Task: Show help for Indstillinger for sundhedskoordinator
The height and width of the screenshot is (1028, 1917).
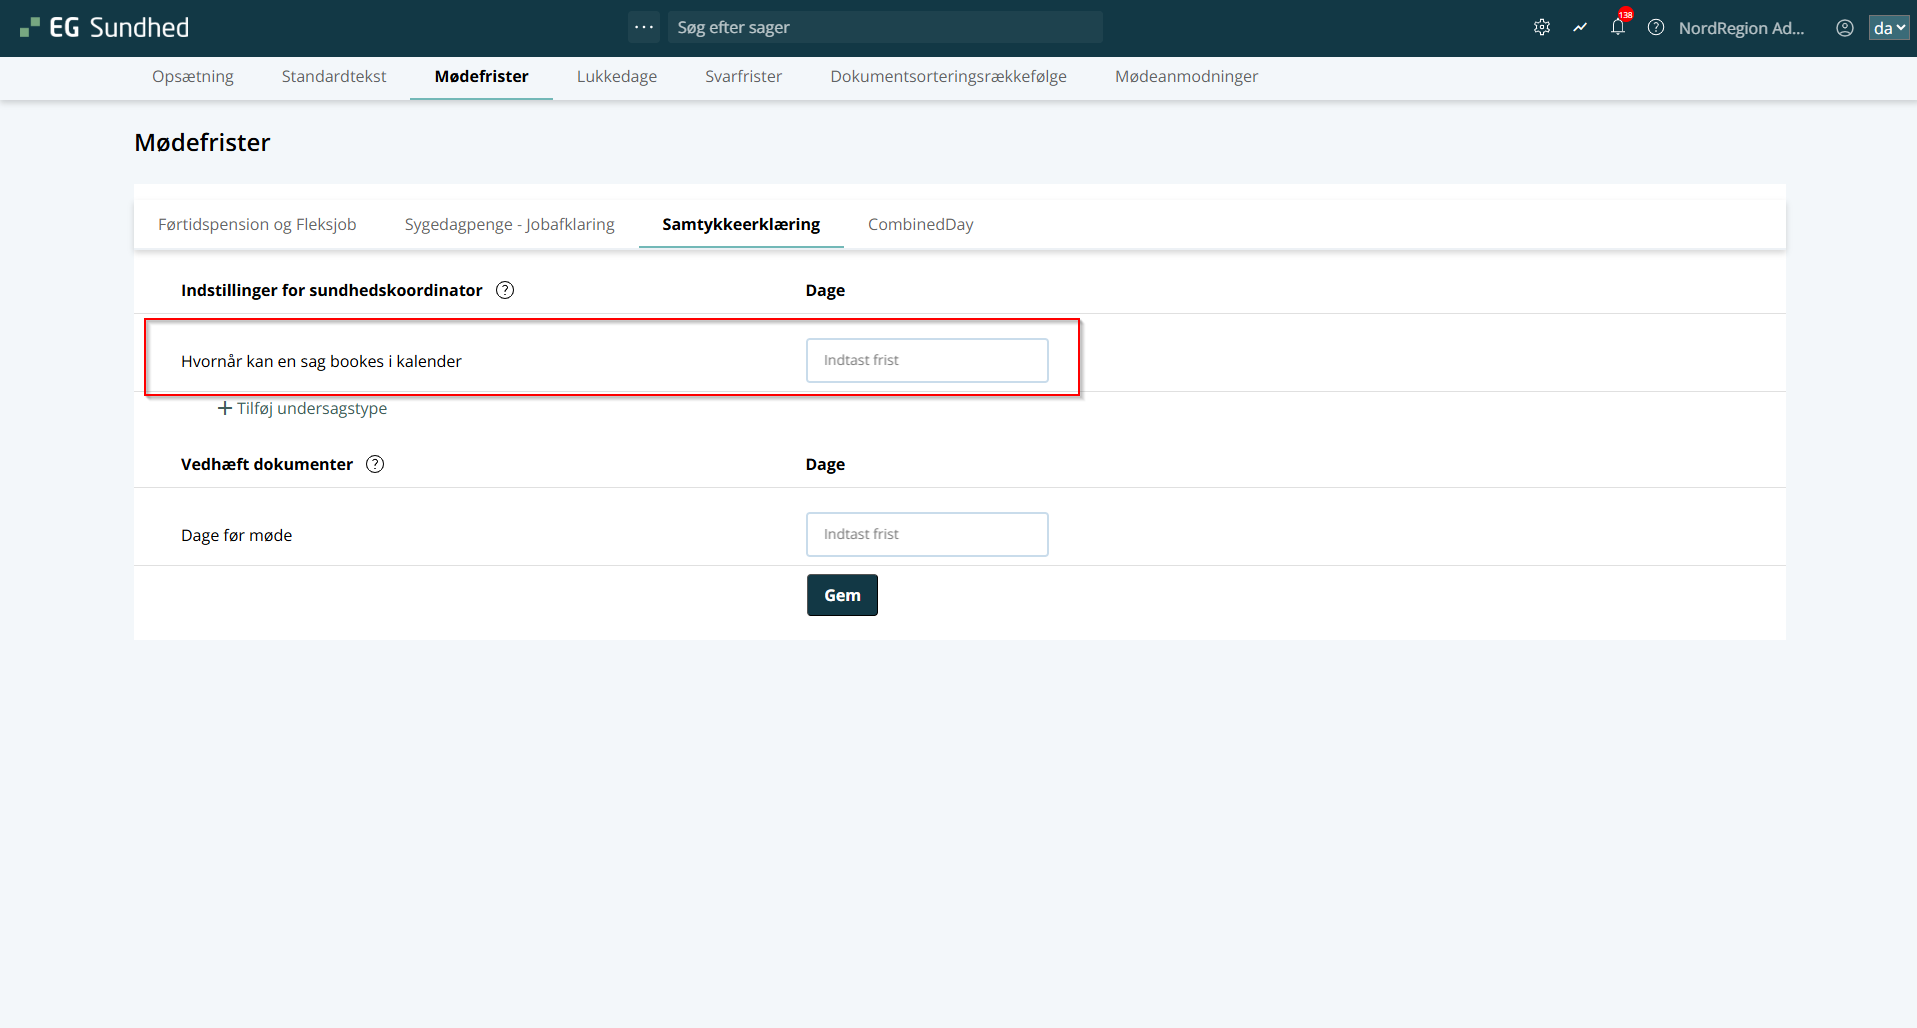Action: [x=505, y=290]
